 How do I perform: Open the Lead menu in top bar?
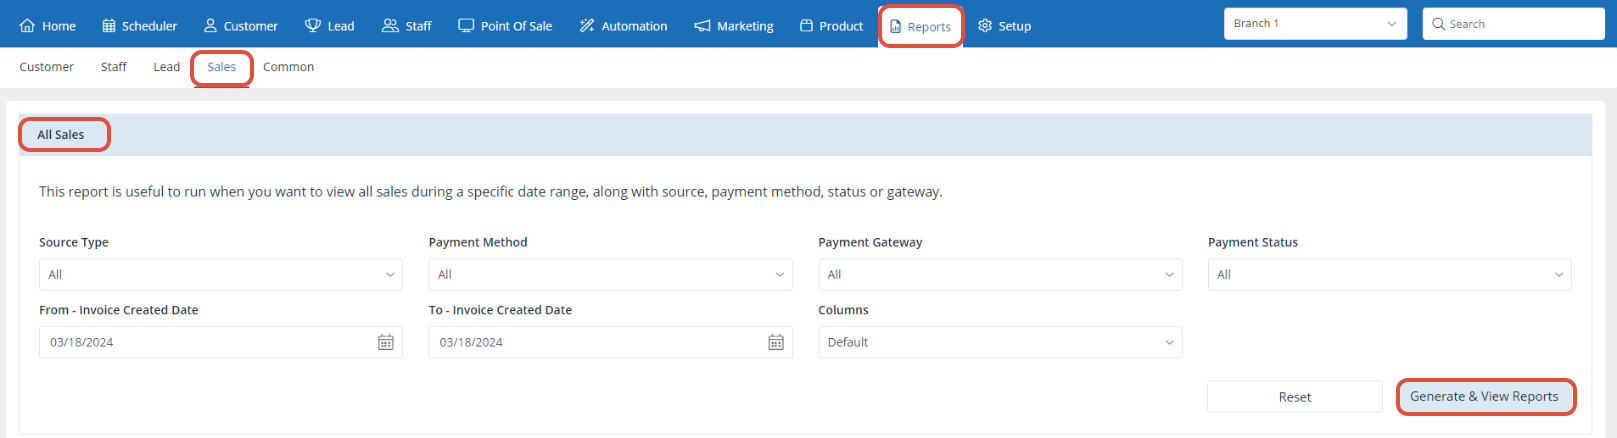[x=329, y=26]
